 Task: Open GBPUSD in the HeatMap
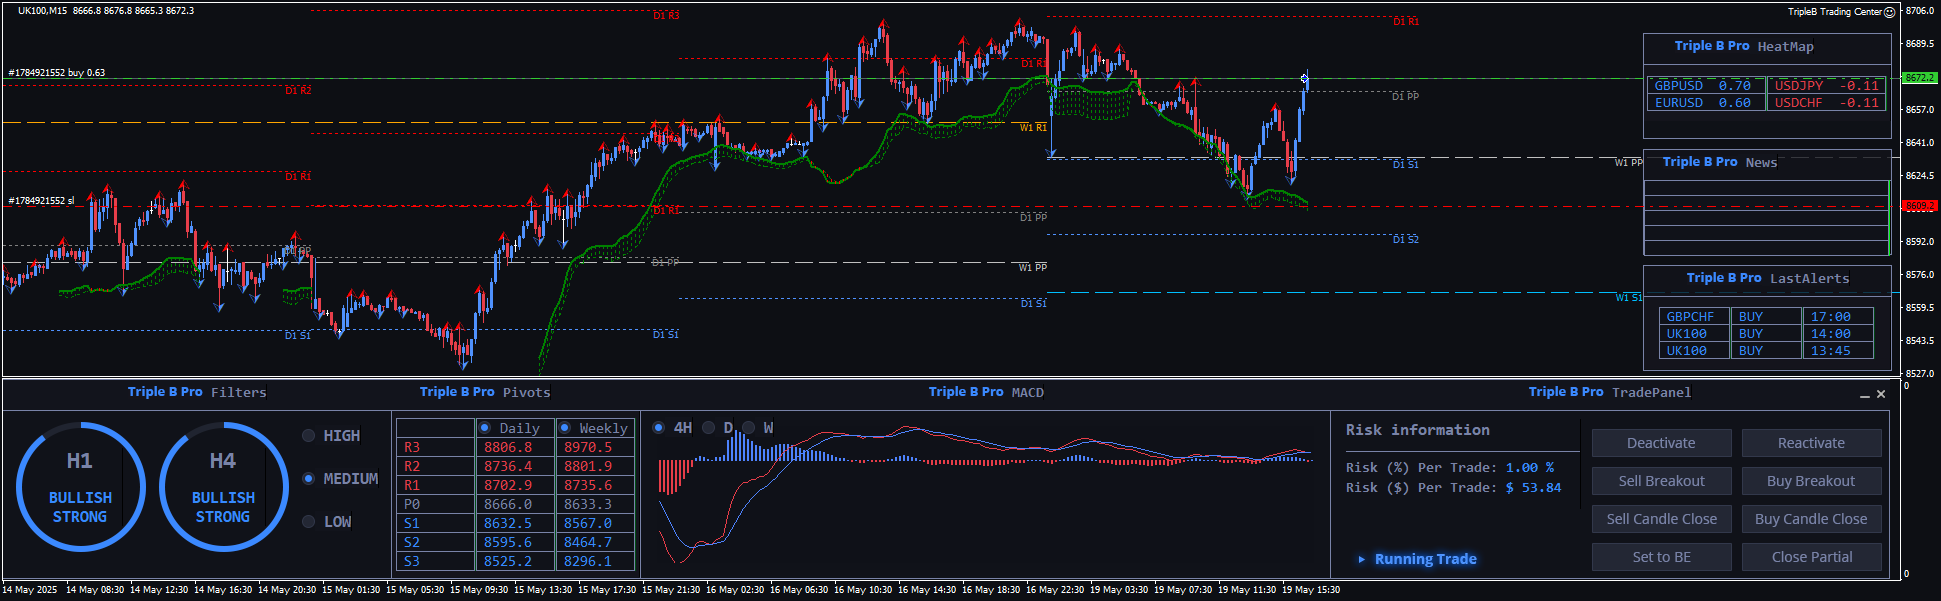click(x=1678, y=86)
